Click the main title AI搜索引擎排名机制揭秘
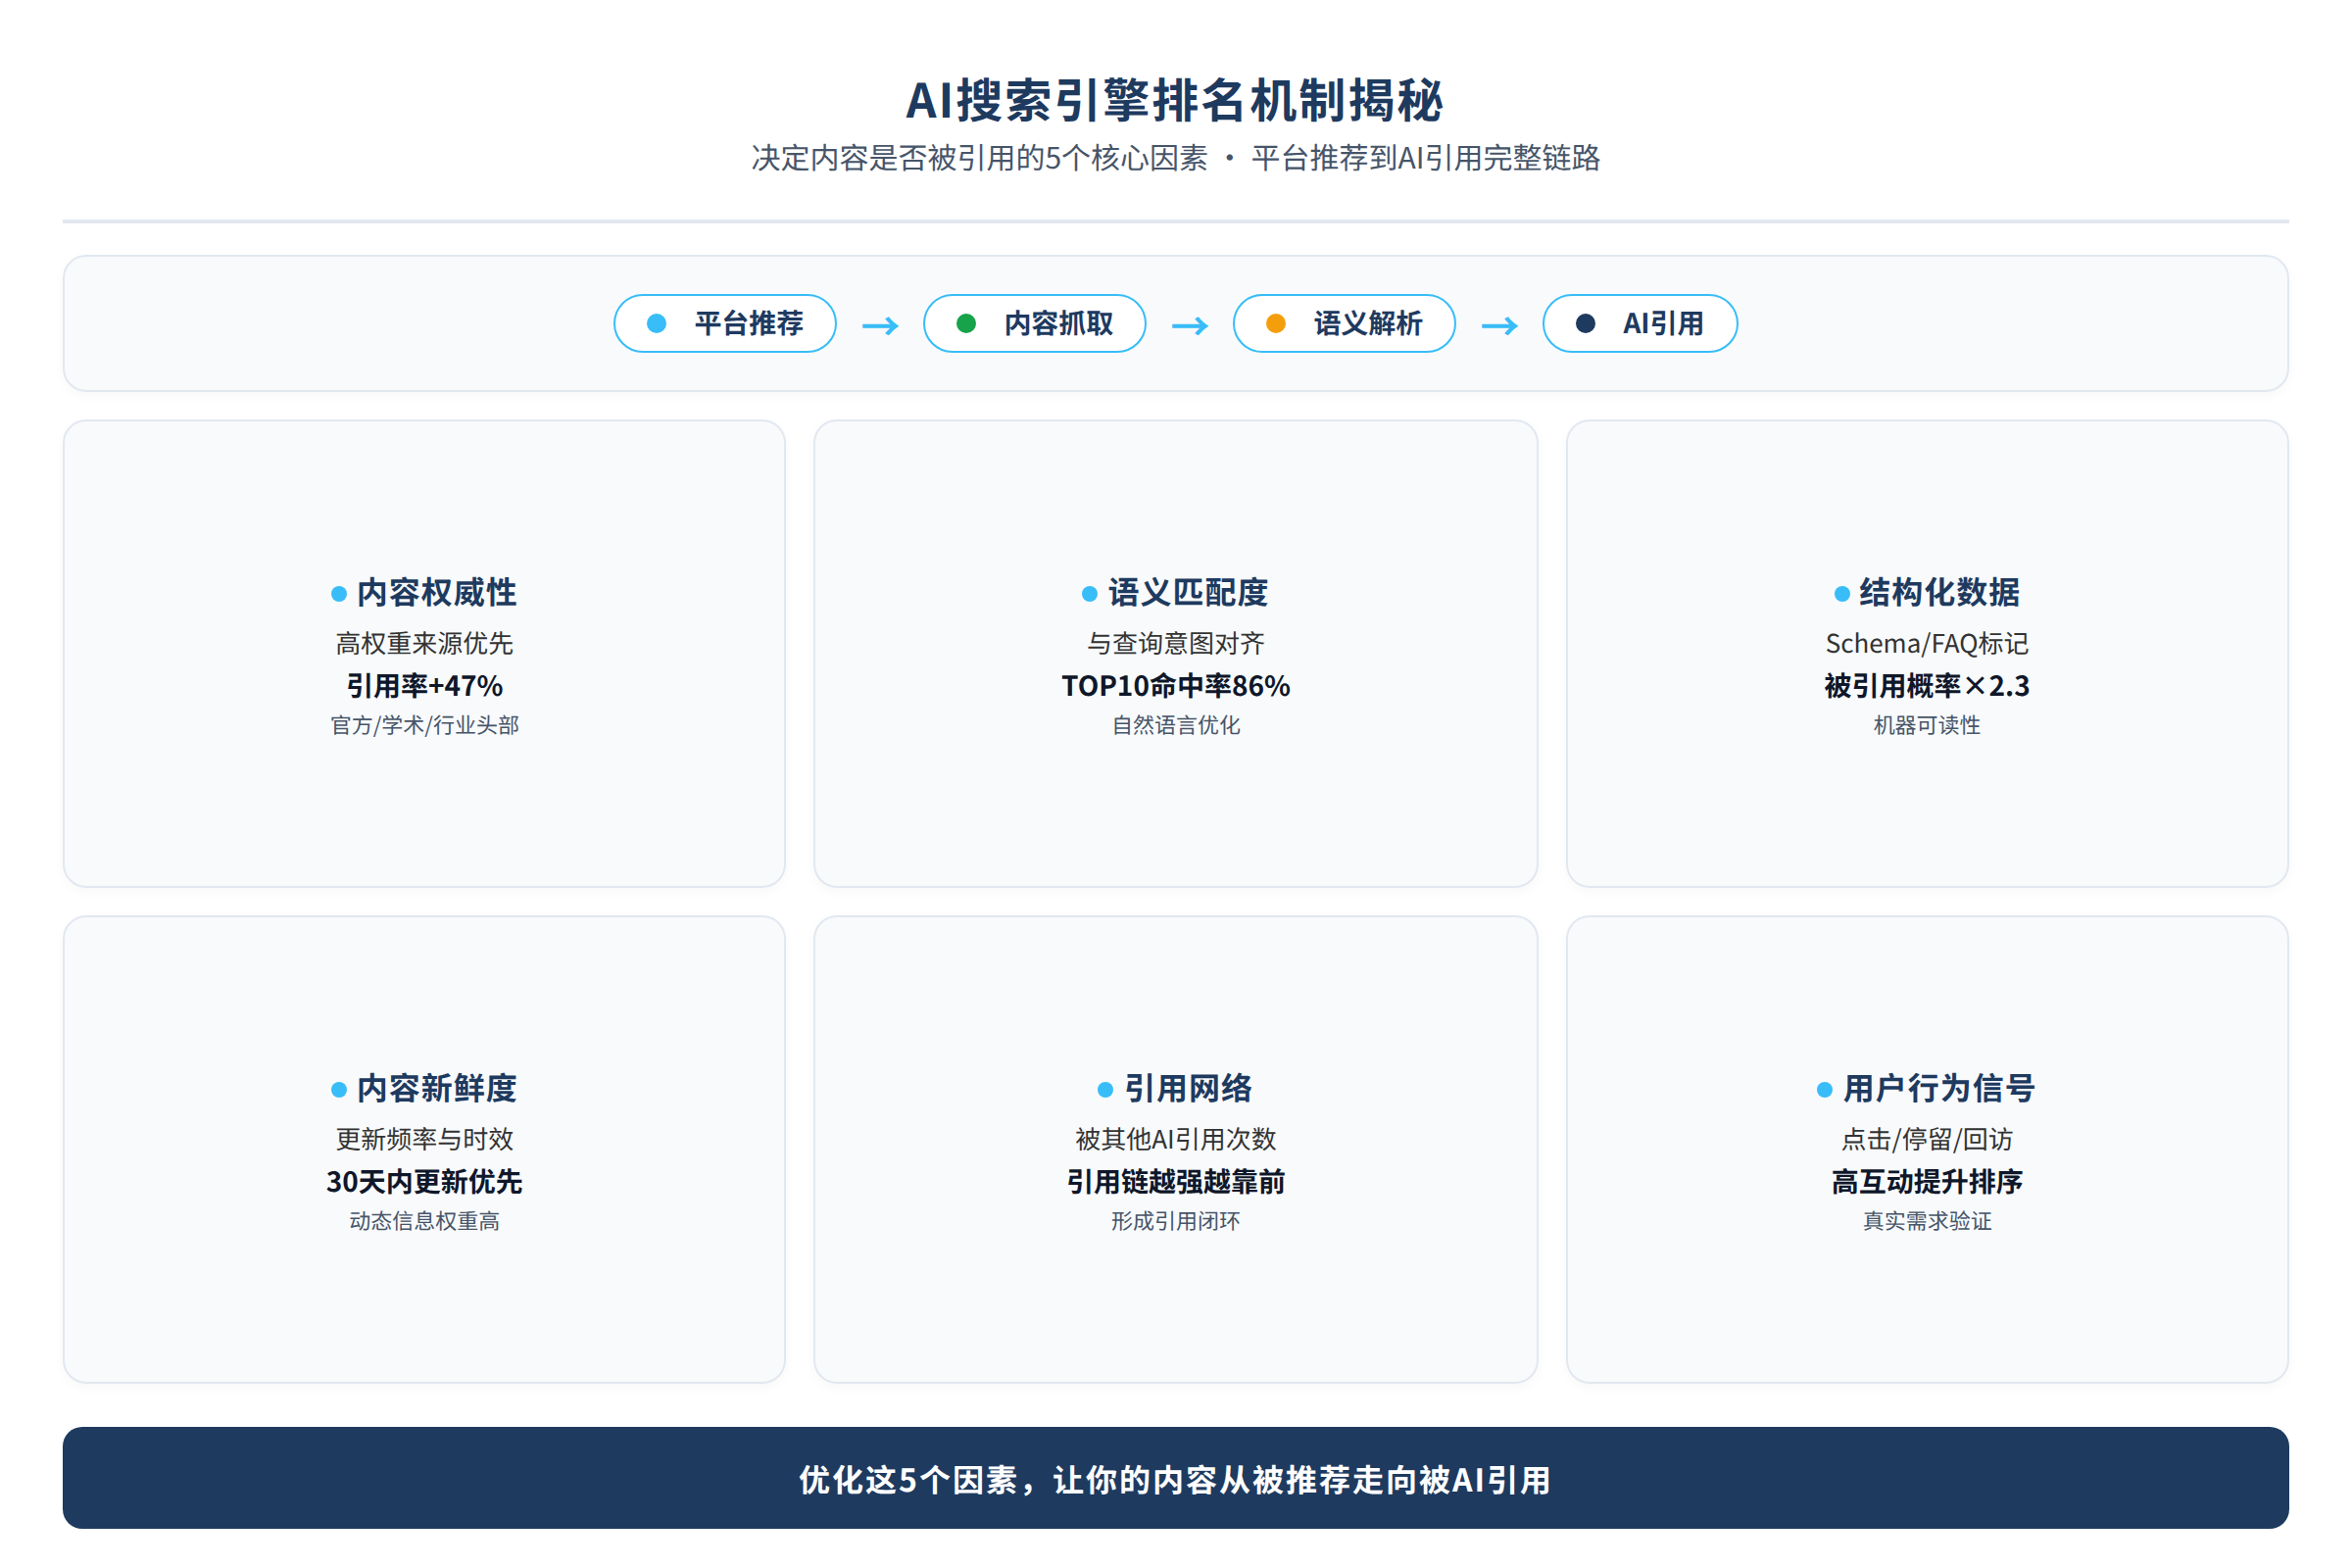This screenshot has height=1568, width=2352. point(1175,100)
